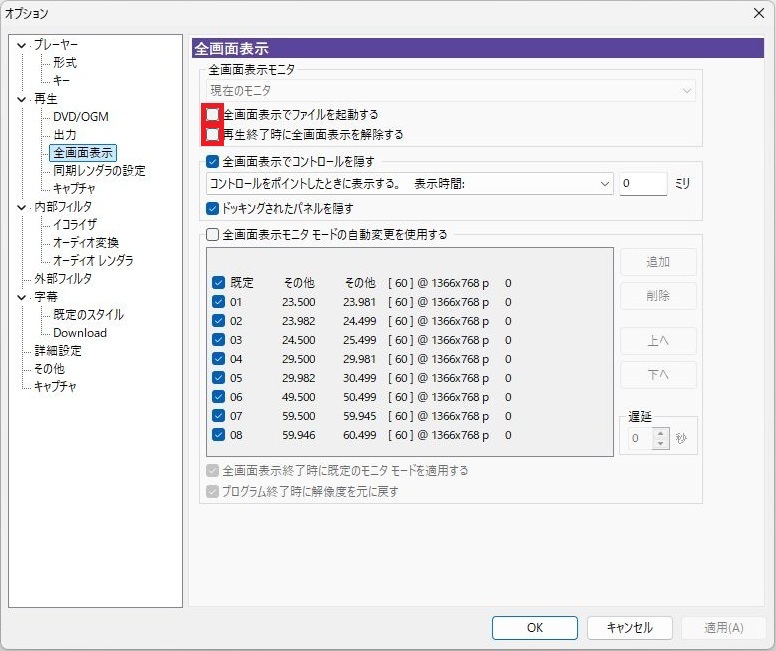The image size is (776, 651).
Task: Collapse the 内部フィルタ tree node
Action: coord(22,207)
